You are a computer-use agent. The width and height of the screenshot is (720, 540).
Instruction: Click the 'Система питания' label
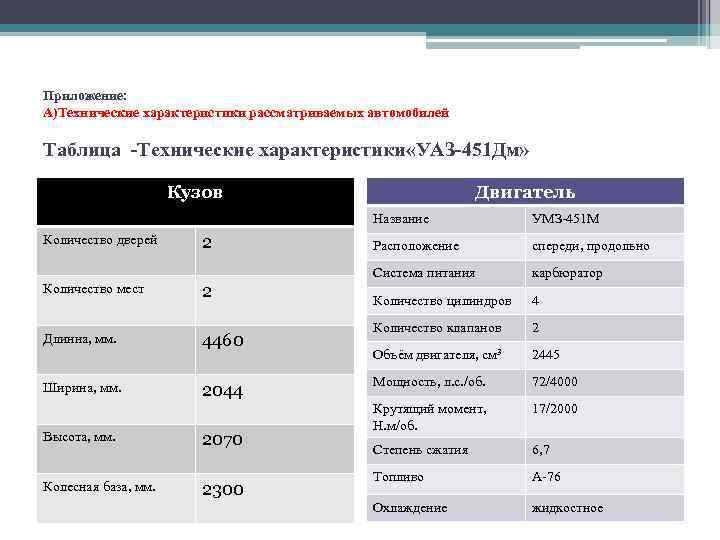(x=424, y=273)
